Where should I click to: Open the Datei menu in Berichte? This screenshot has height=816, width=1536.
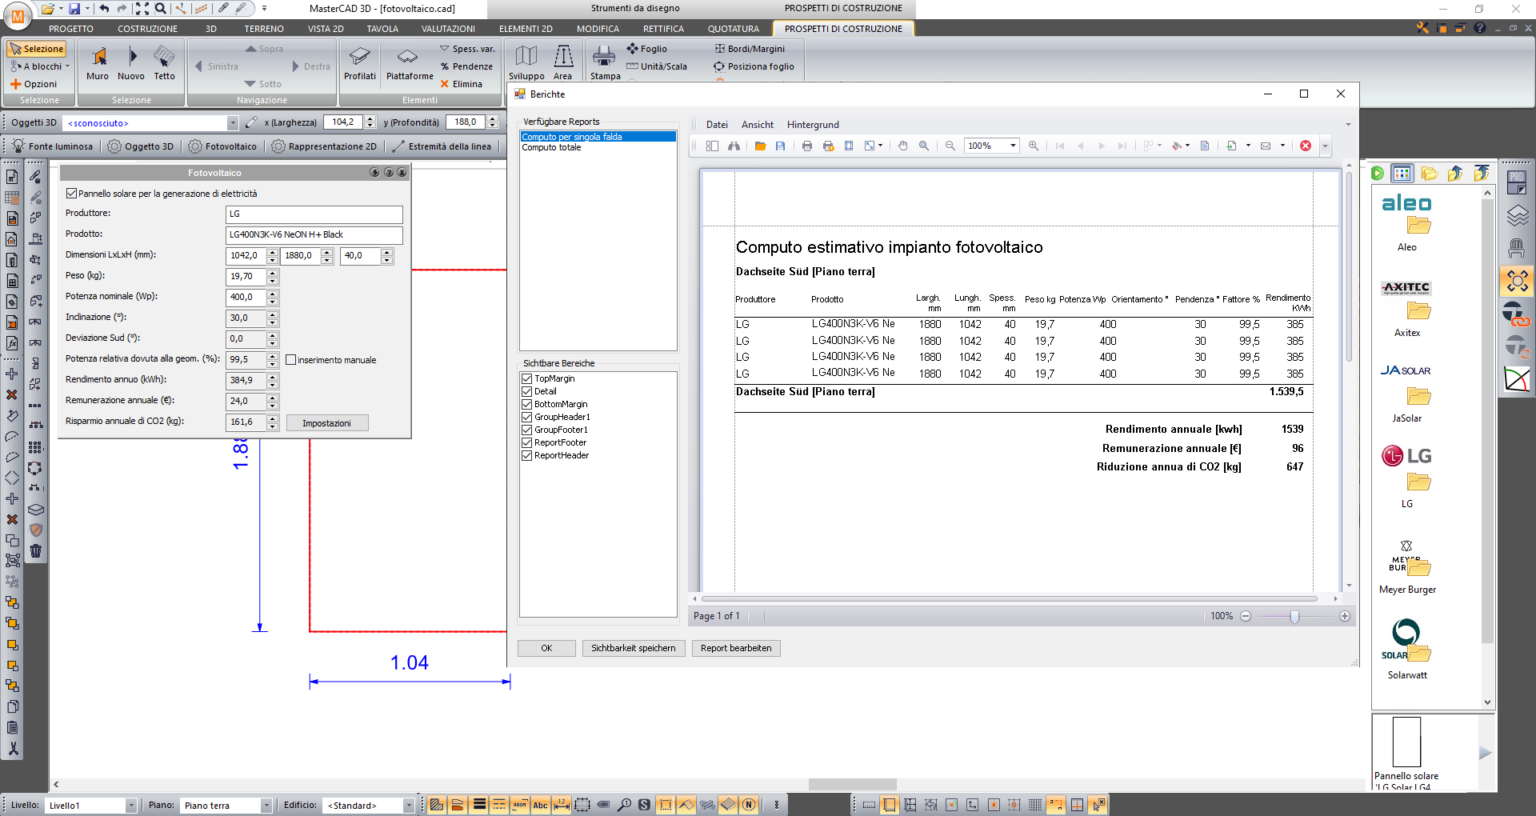pyautogui.click(x=717, y=125)
